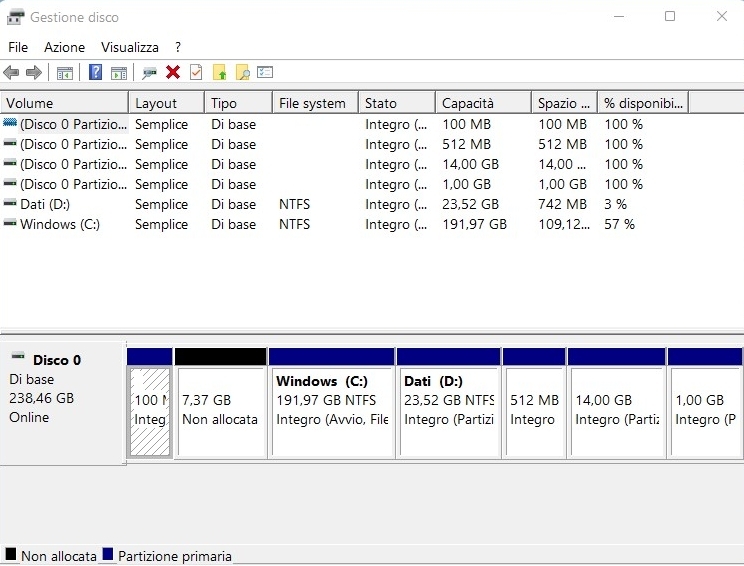Image resolution: width=744 pixels, height=566 pixels.
Task: Select the 7,37 GB Non allocata block
Action: [221, 403]
